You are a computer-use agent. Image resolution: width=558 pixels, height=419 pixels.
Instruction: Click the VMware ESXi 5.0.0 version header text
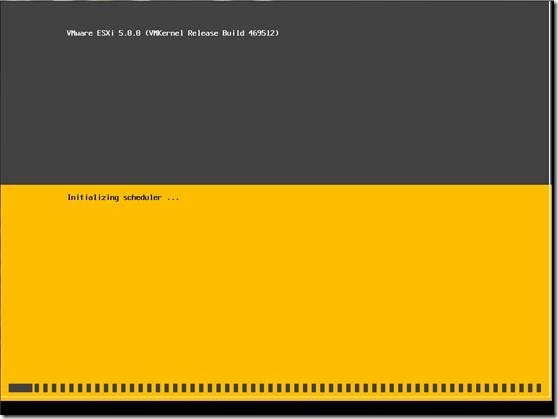coord(173,33)
